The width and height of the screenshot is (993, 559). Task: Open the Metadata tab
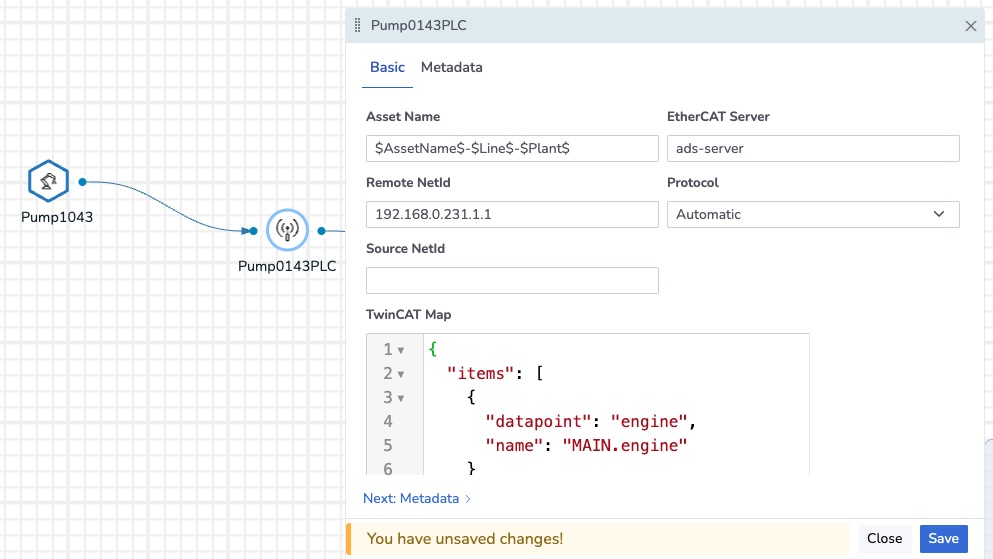451,68
